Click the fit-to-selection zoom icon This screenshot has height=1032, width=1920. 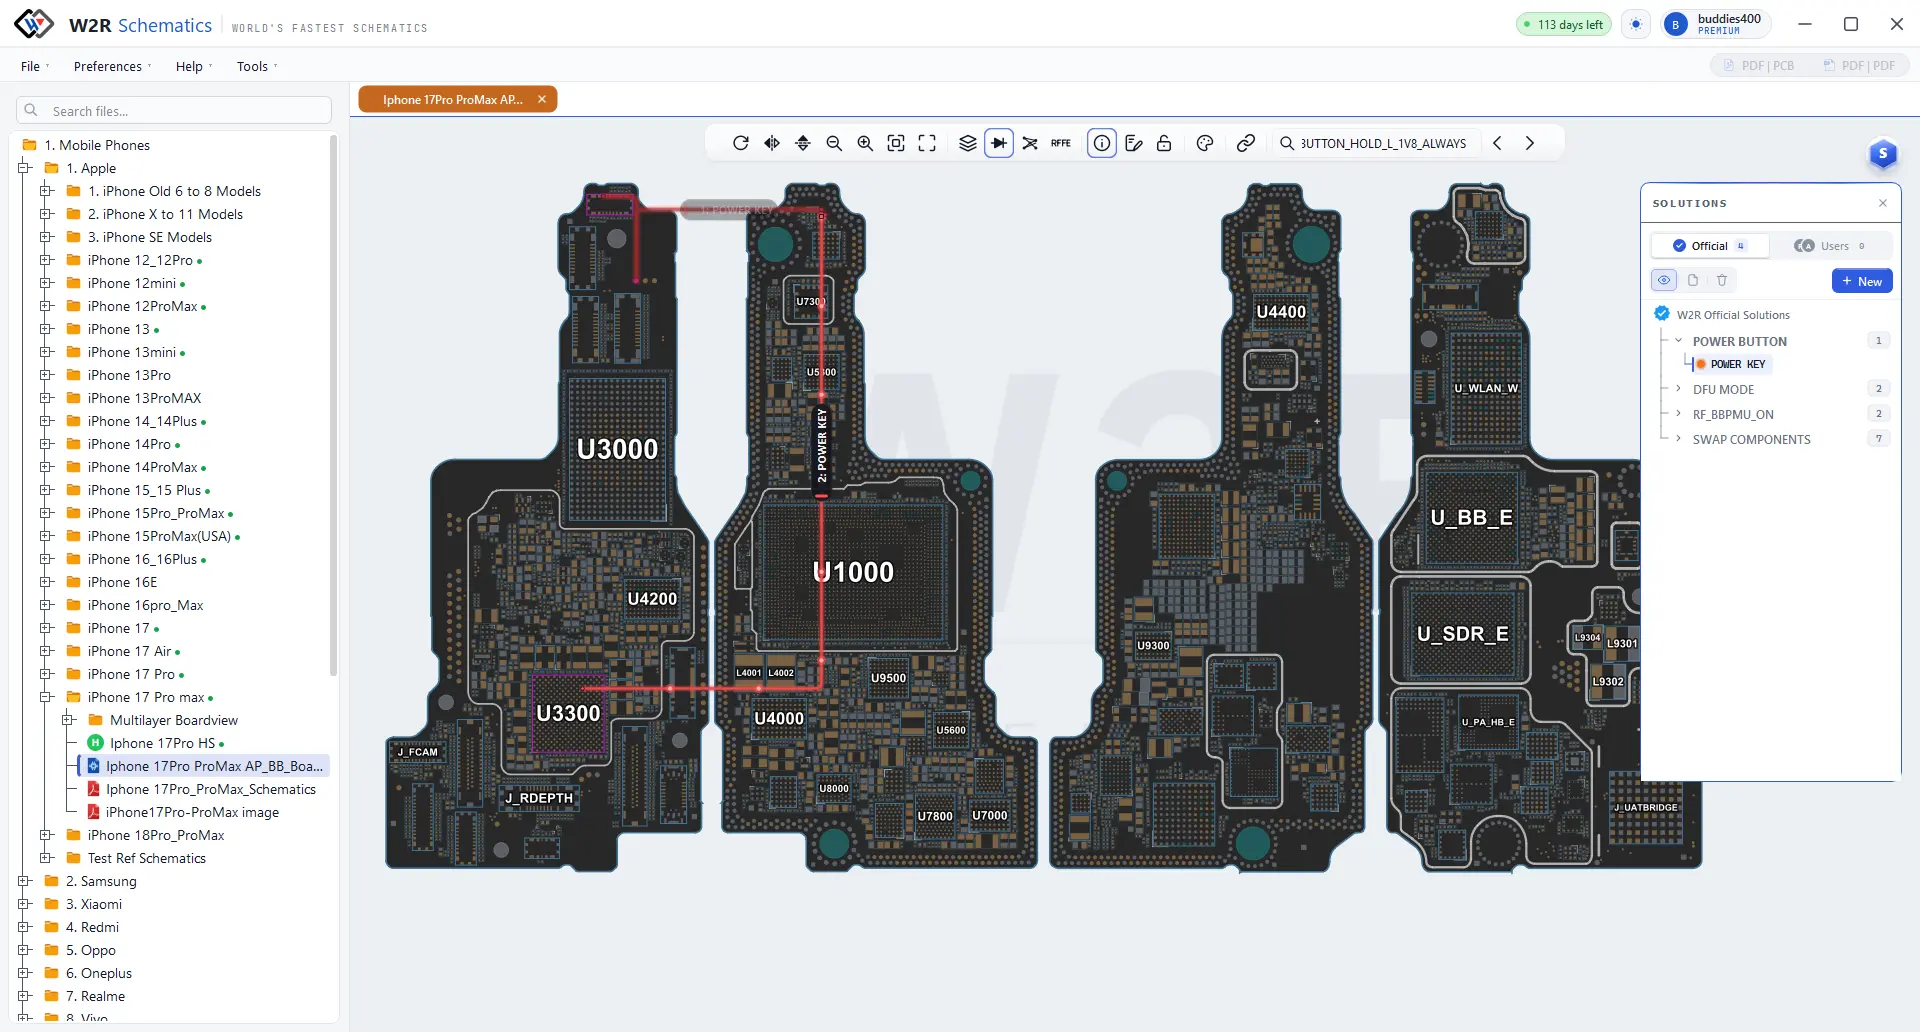pos(896,143)
